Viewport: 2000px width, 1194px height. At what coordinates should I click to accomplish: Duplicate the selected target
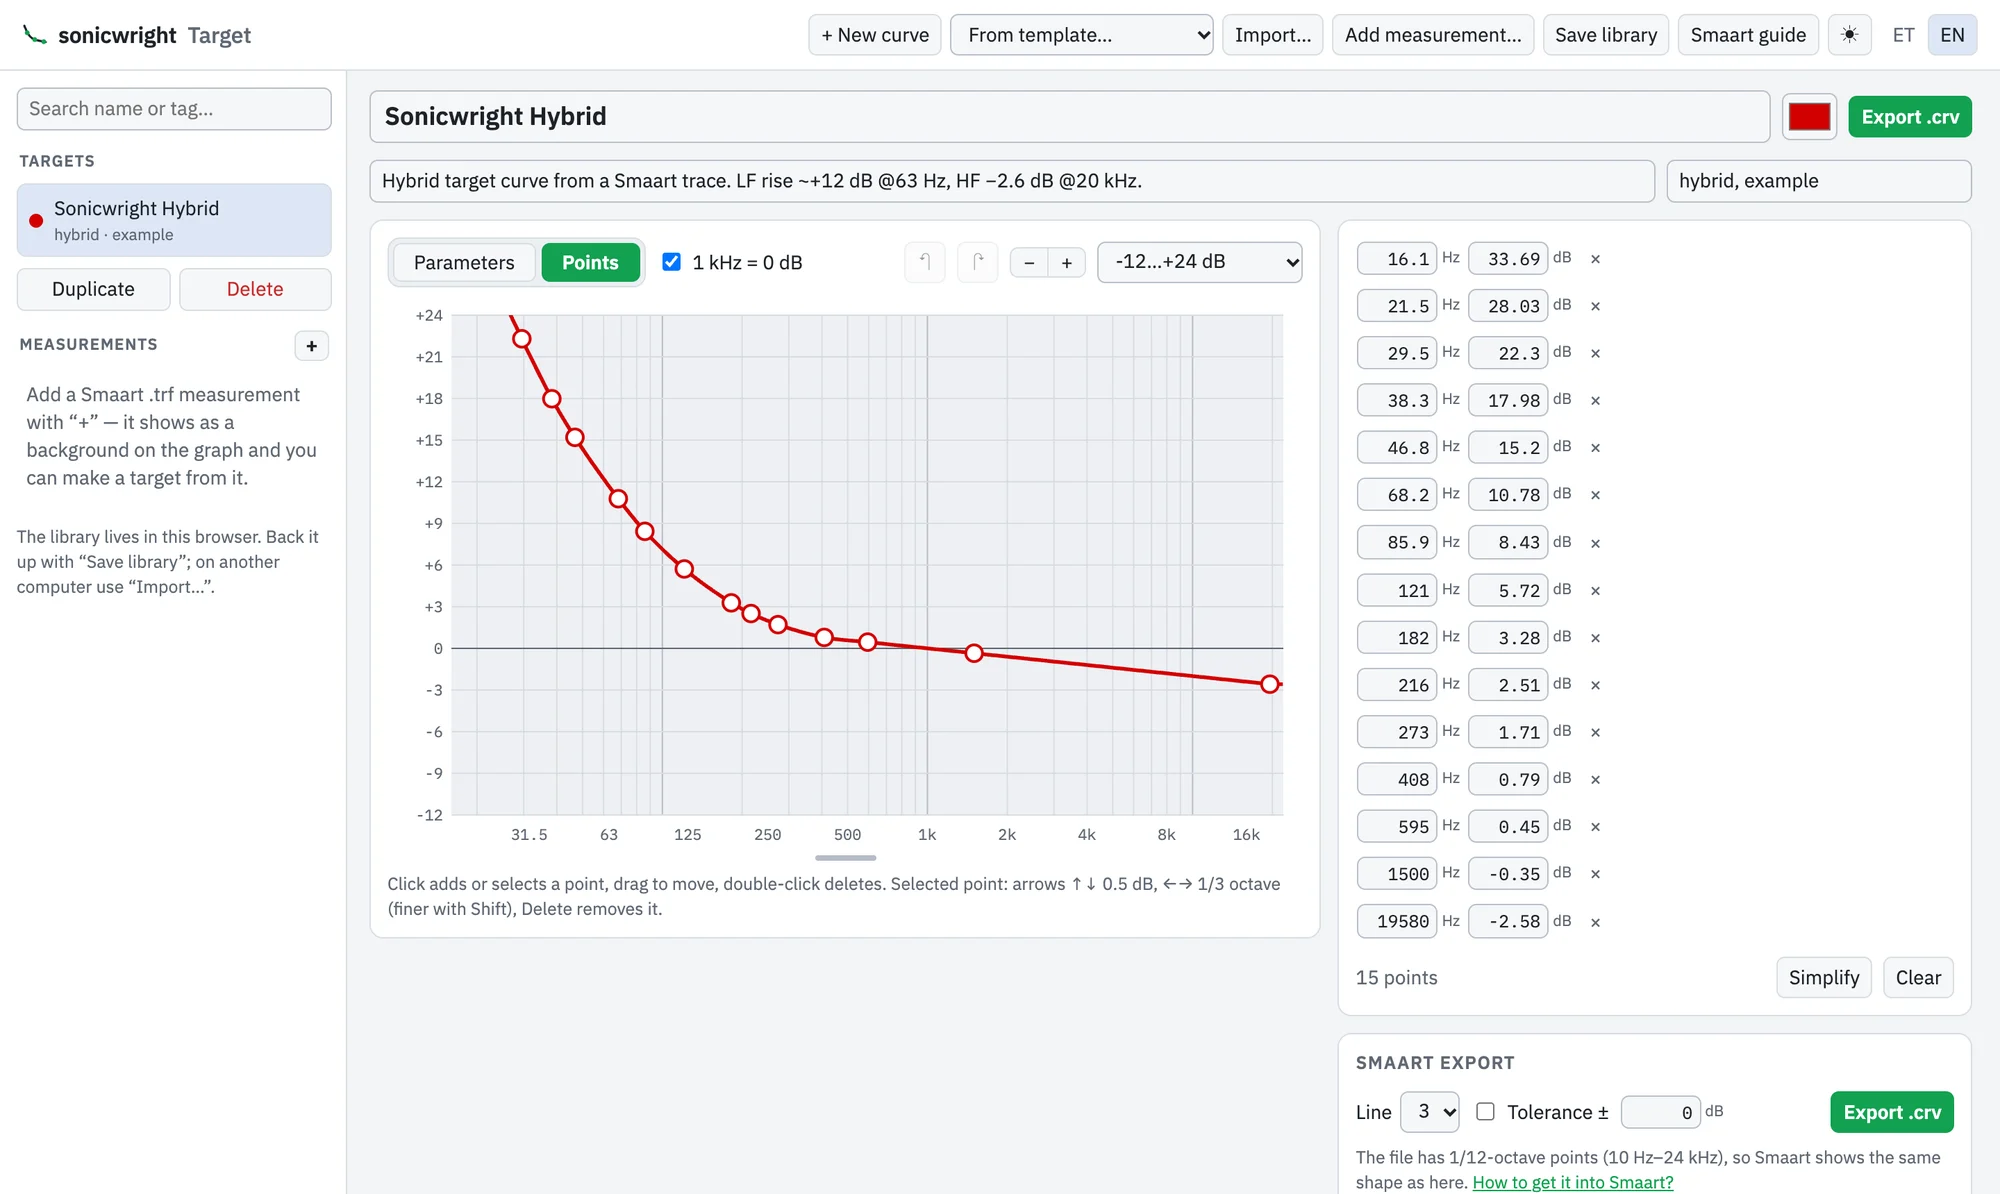point(93,289)
